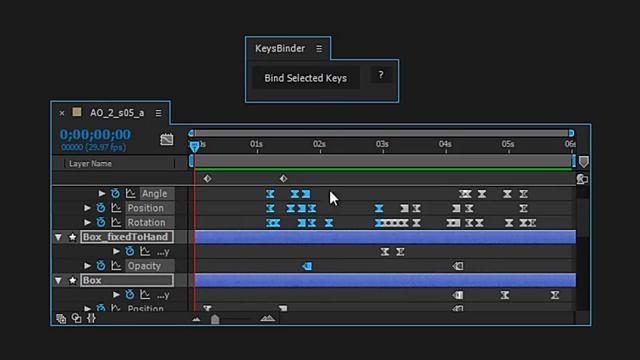Click the Box layer star icon
Viewport: 640px width, 360px height.
[x=73, y=280]
